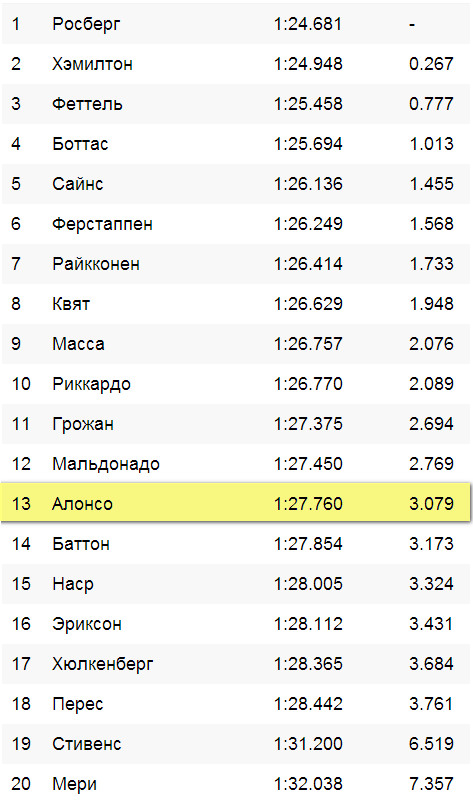Click driver name Хэмилтон
Image resolution: width=473 pixels, height=811 pixels.
(92, 64)
